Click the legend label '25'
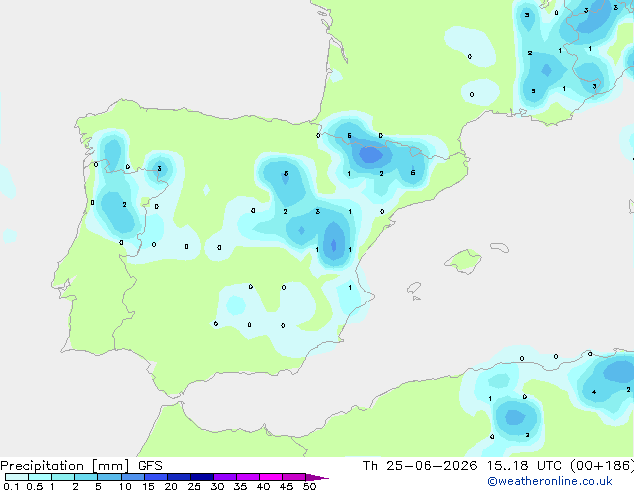The width and height of the screenshot is (634, 490). click(194, 486)
